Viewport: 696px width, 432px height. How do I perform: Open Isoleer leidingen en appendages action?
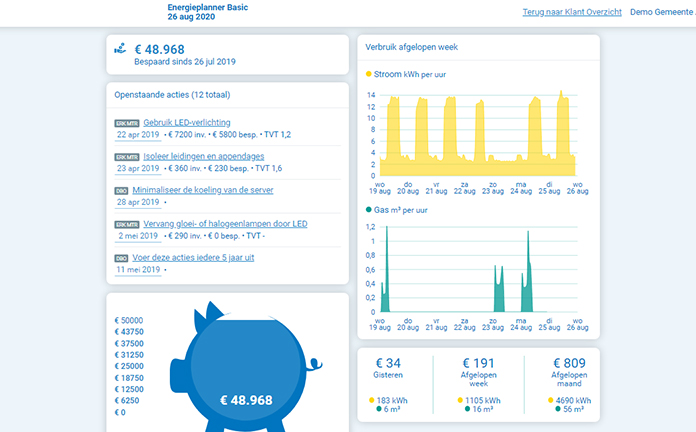click(x=203, y=156)
